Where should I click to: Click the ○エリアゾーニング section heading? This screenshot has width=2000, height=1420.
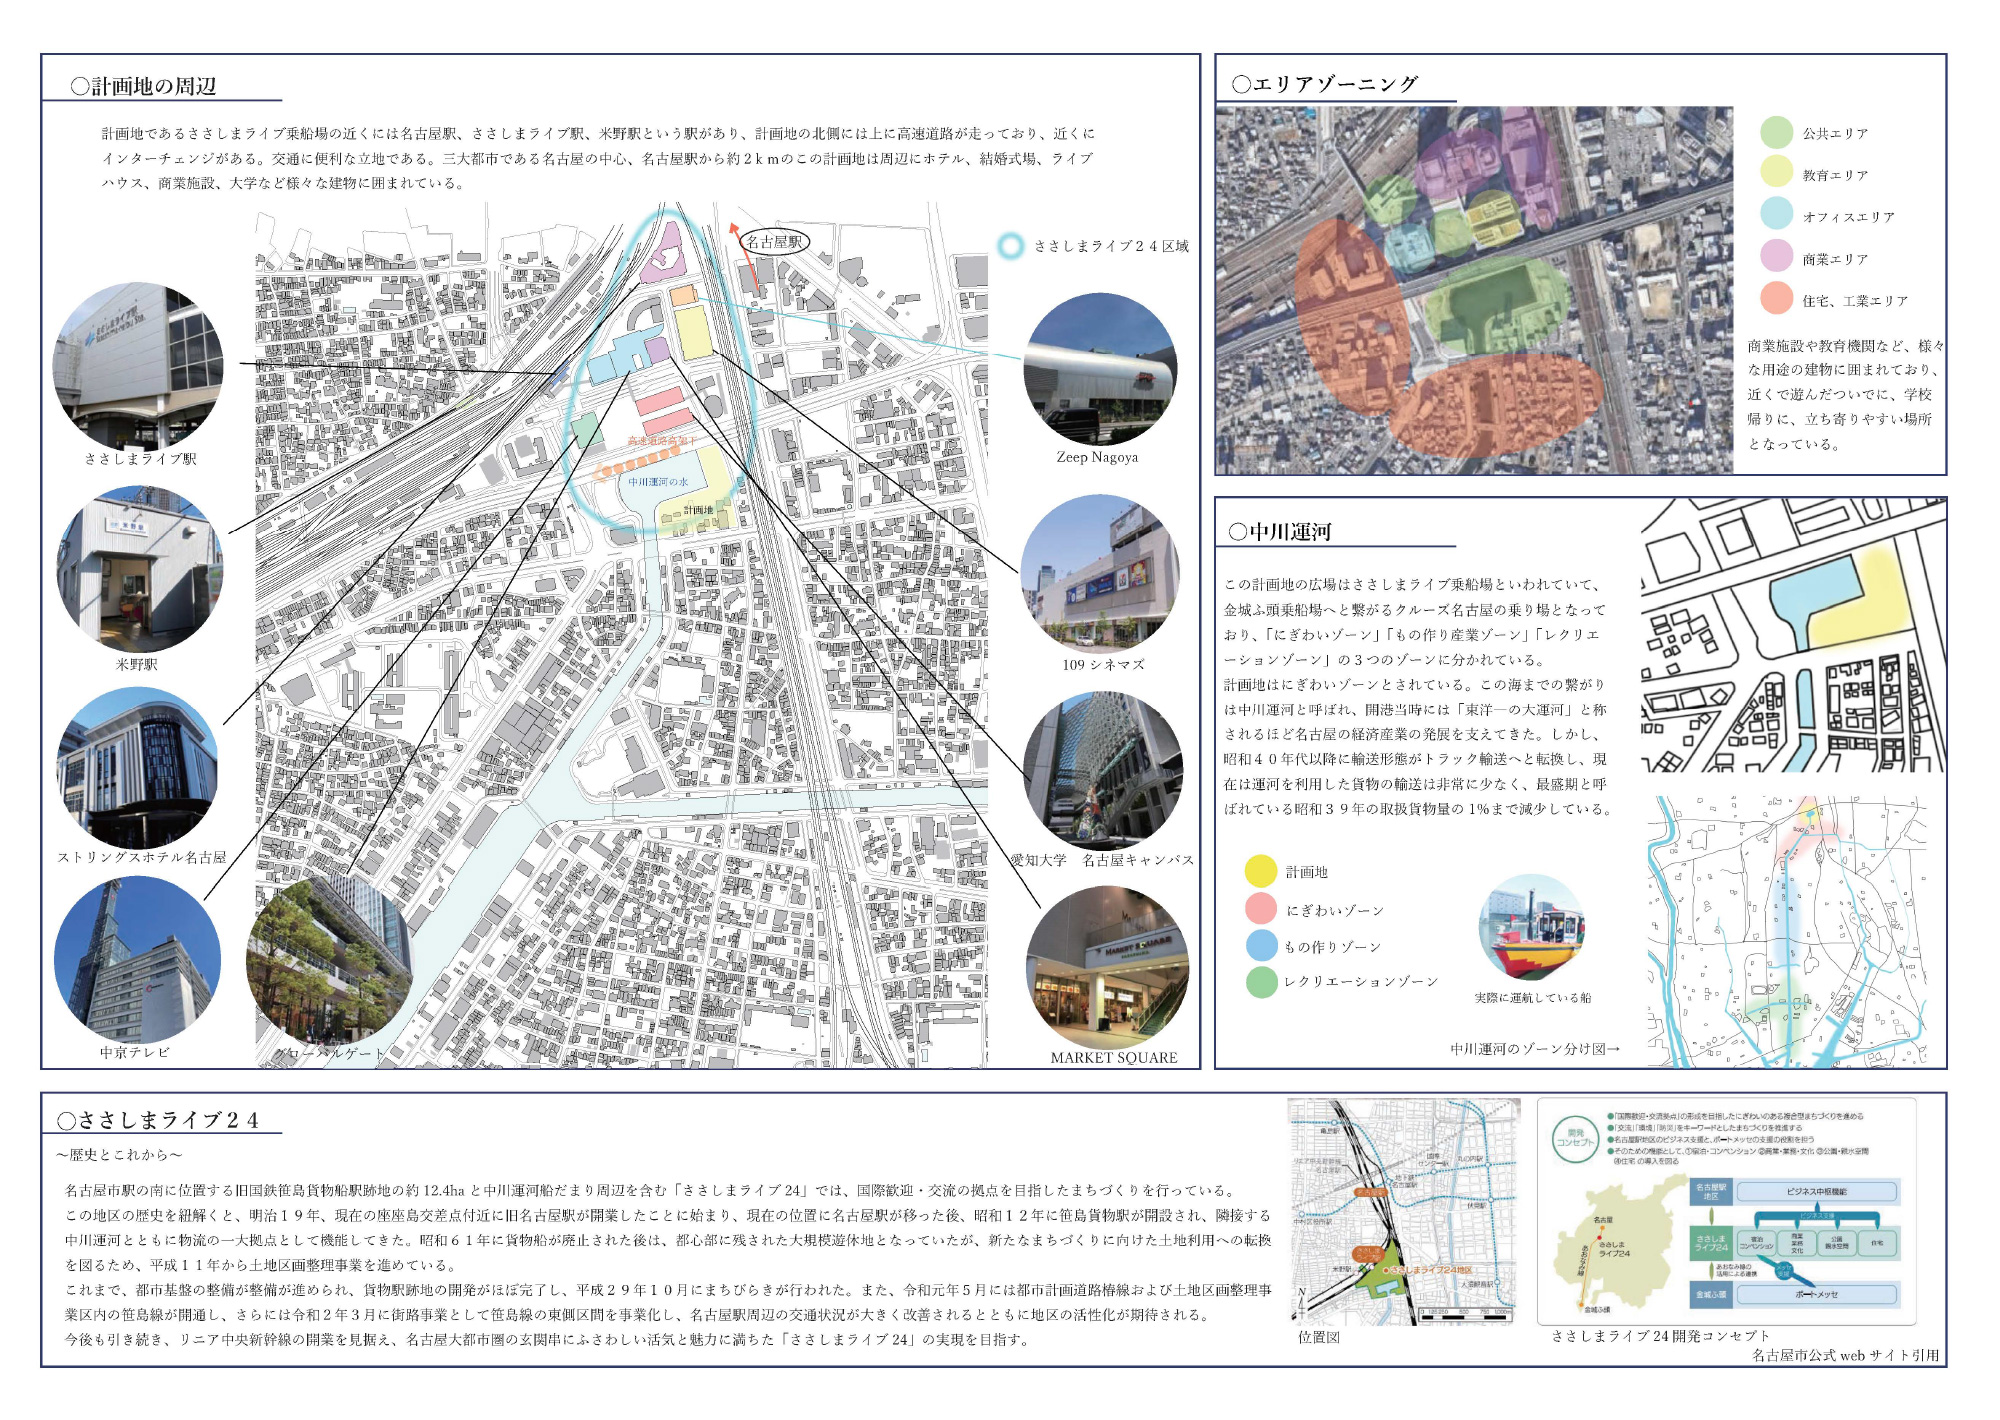pos(1325,84)
